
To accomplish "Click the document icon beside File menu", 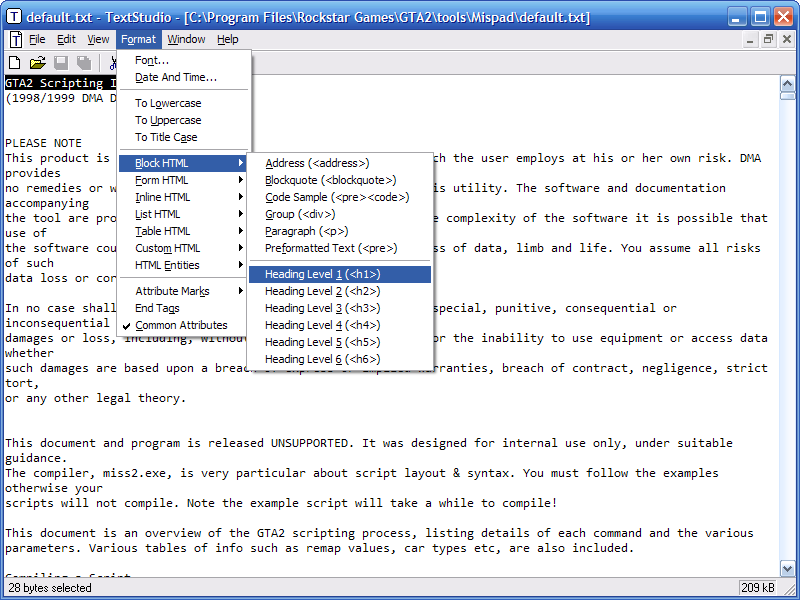I will 16,40.
